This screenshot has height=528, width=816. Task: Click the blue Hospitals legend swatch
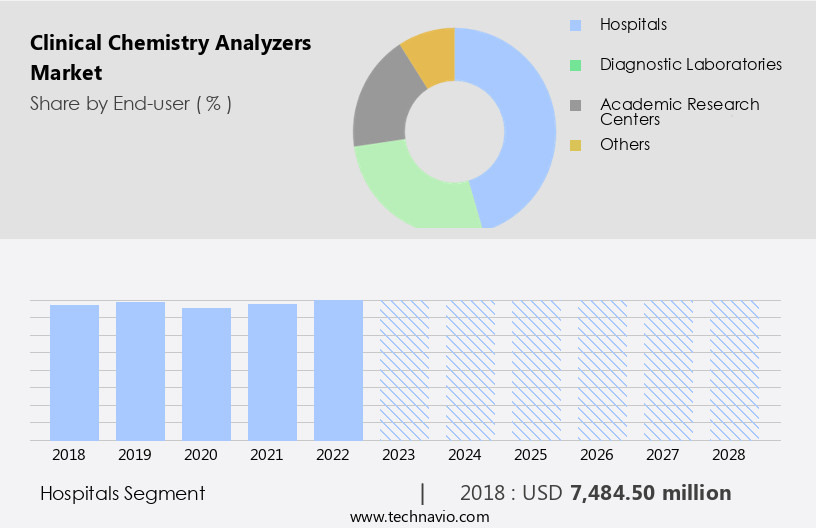[575, 25]
